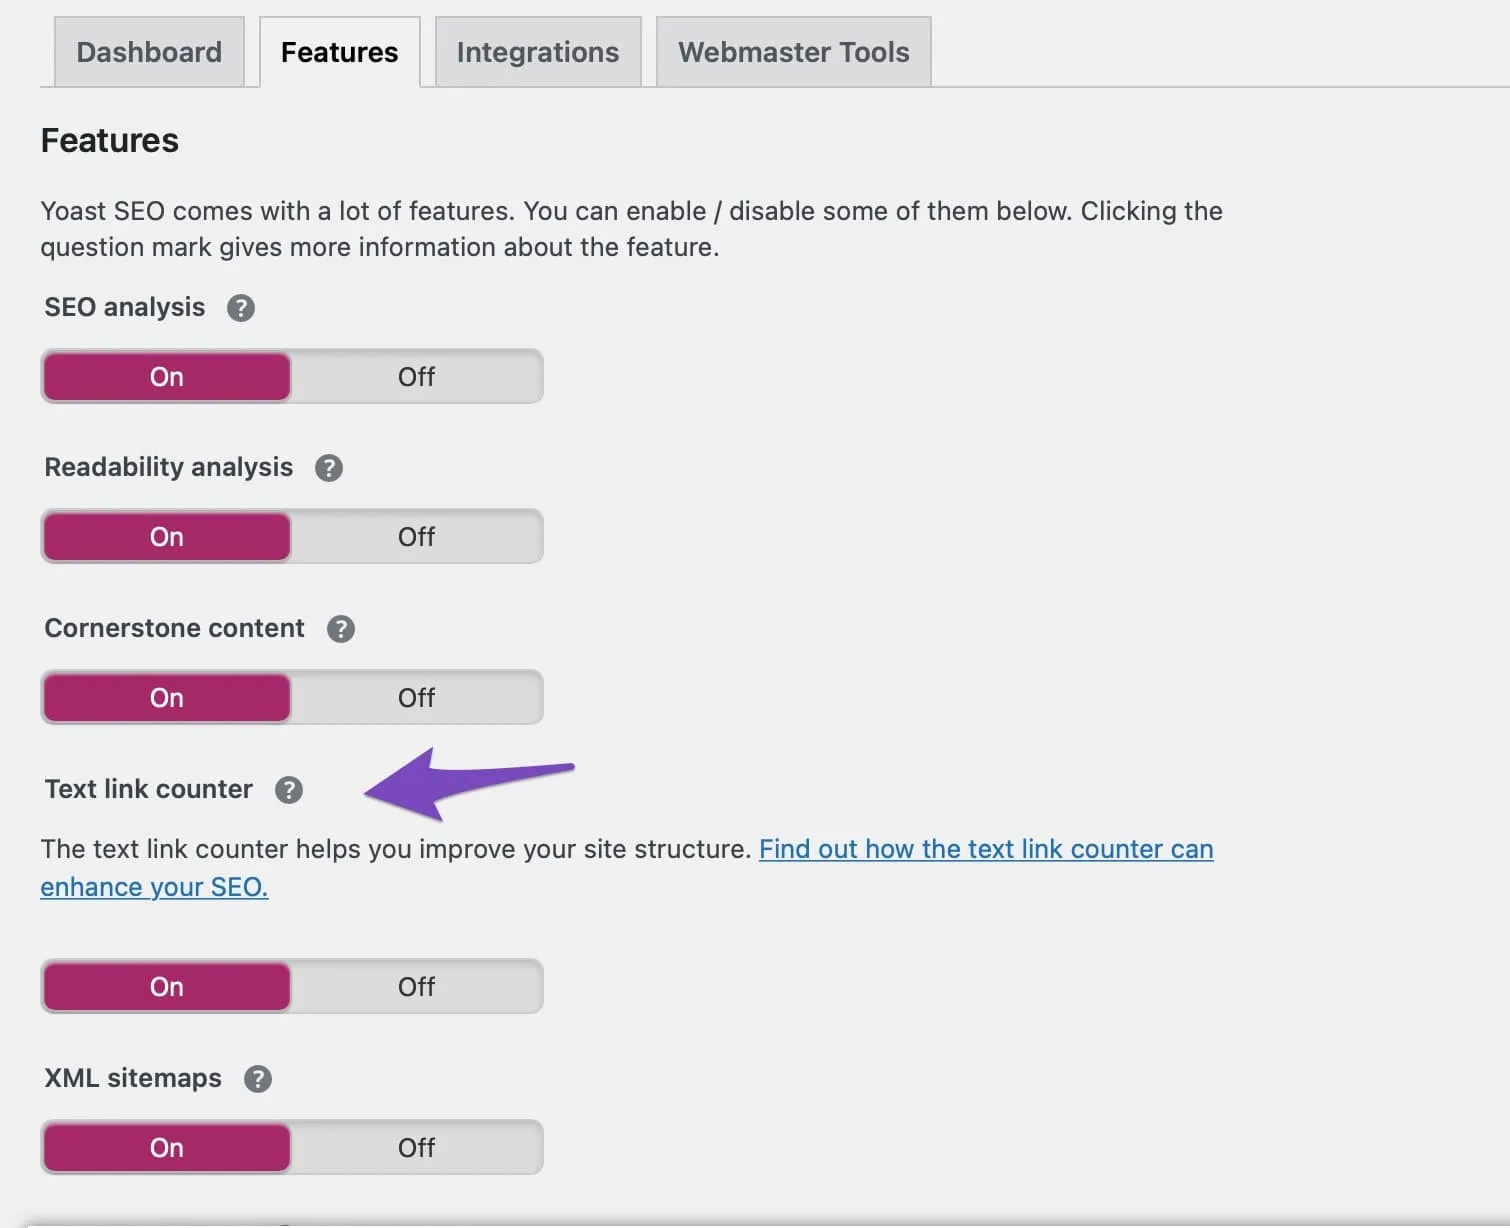
Task: Open SEO analysis help question mark
Action: coord(240,308)
